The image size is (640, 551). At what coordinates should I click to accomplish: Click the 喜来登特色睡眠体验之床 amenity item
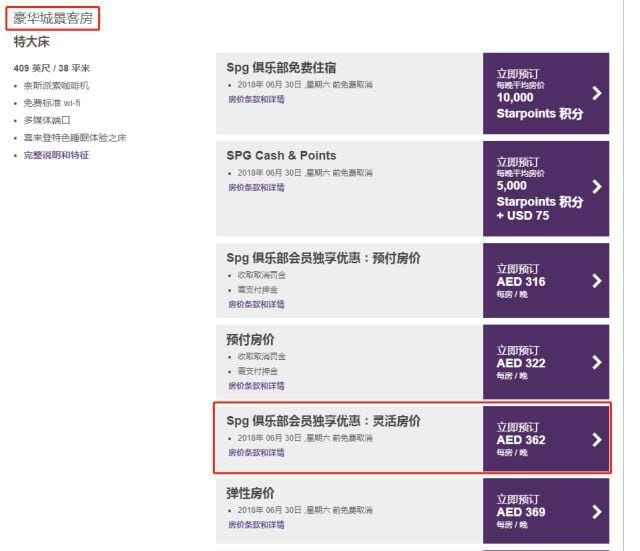coord(75,138)
